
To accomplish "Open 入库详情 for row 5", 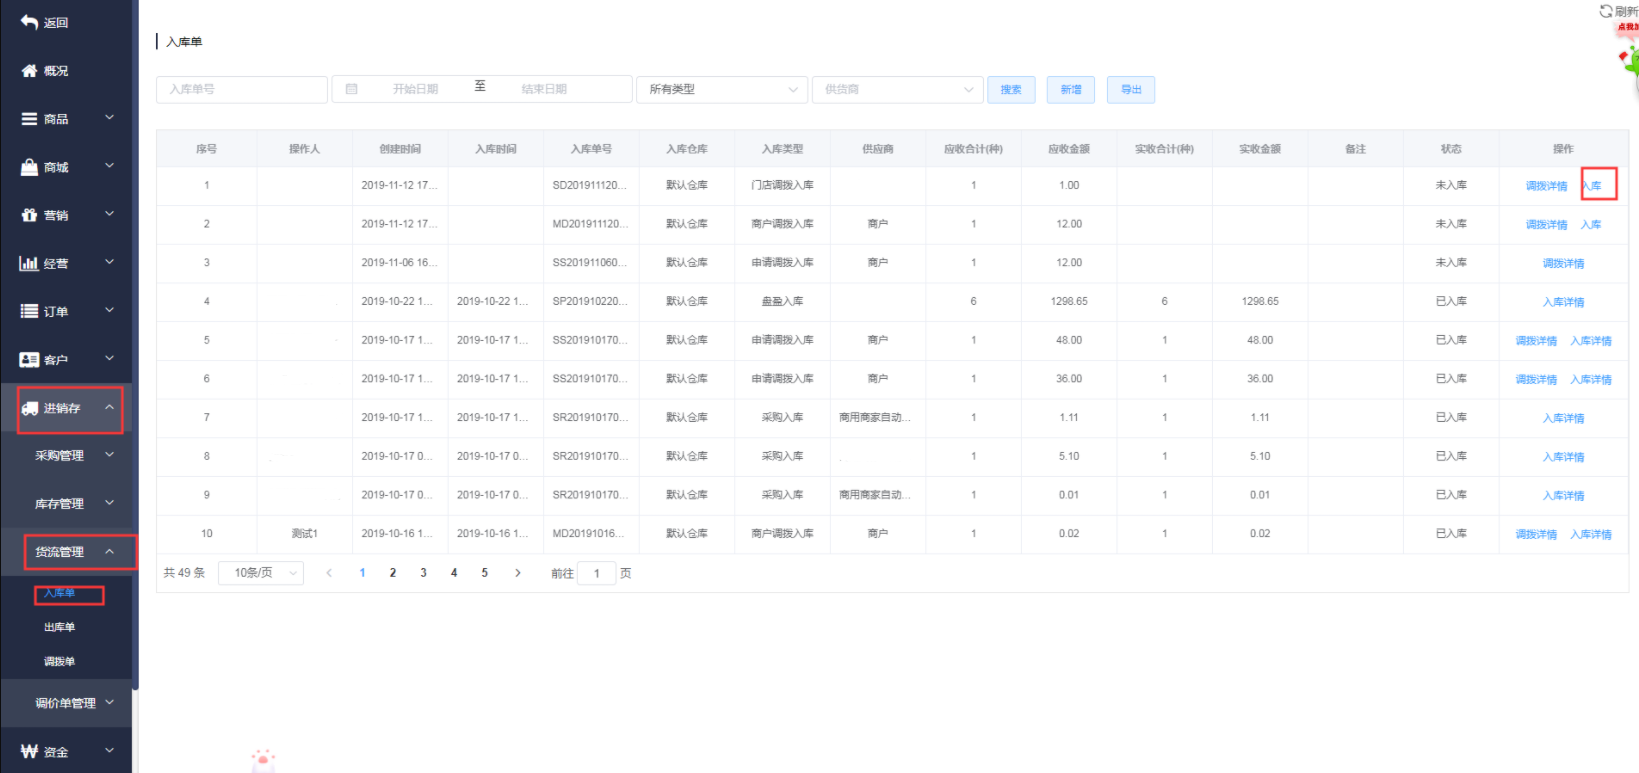I will click(x=1591, y=341).
